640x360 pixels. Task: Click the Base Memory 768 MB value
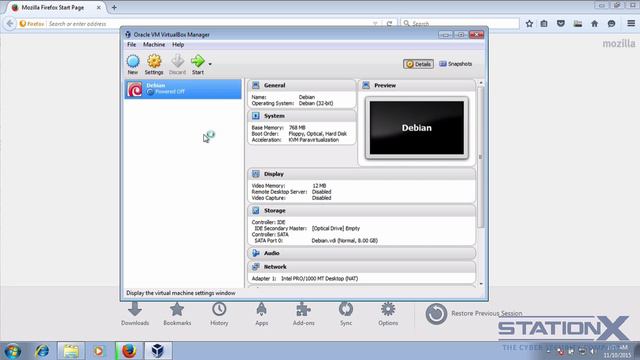pyautogui.click(x=297, y=128)
